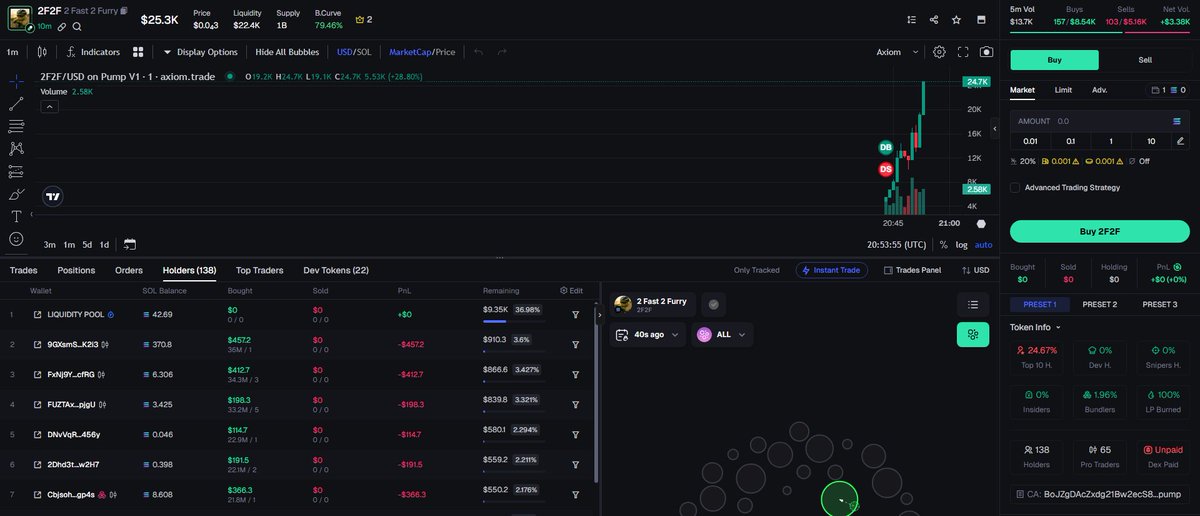Open chart settings gear
Screen dimensions: 1200x516
pyautogui.click(x=939, y=52)
